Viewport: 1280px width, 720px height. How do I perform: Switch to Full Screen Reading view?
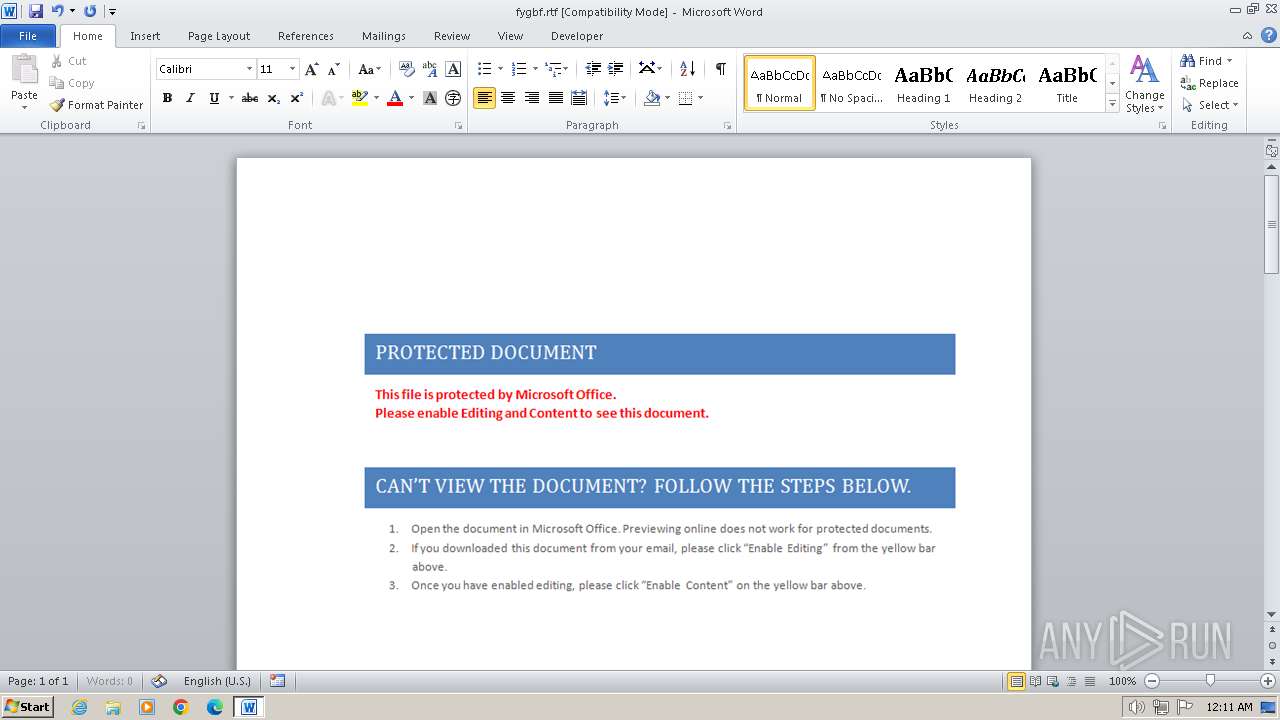(x=1035, y=681)
